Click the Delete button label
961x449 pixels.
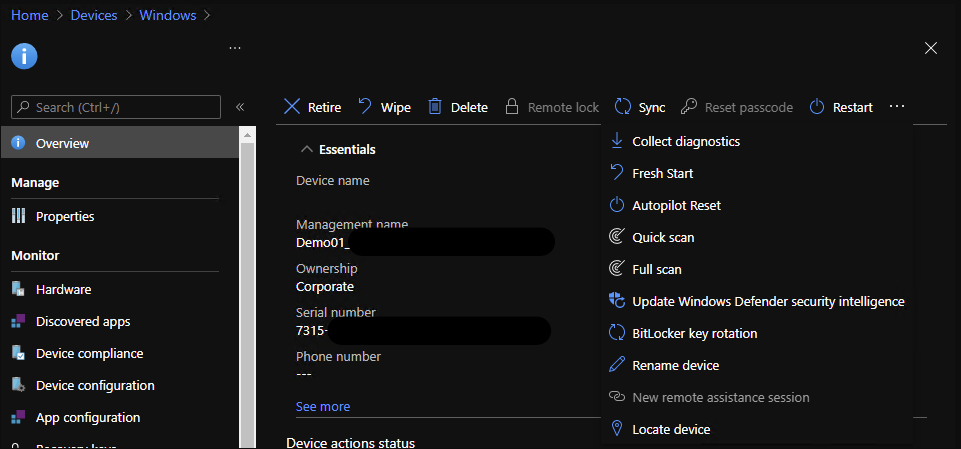(x=469, y=107)
